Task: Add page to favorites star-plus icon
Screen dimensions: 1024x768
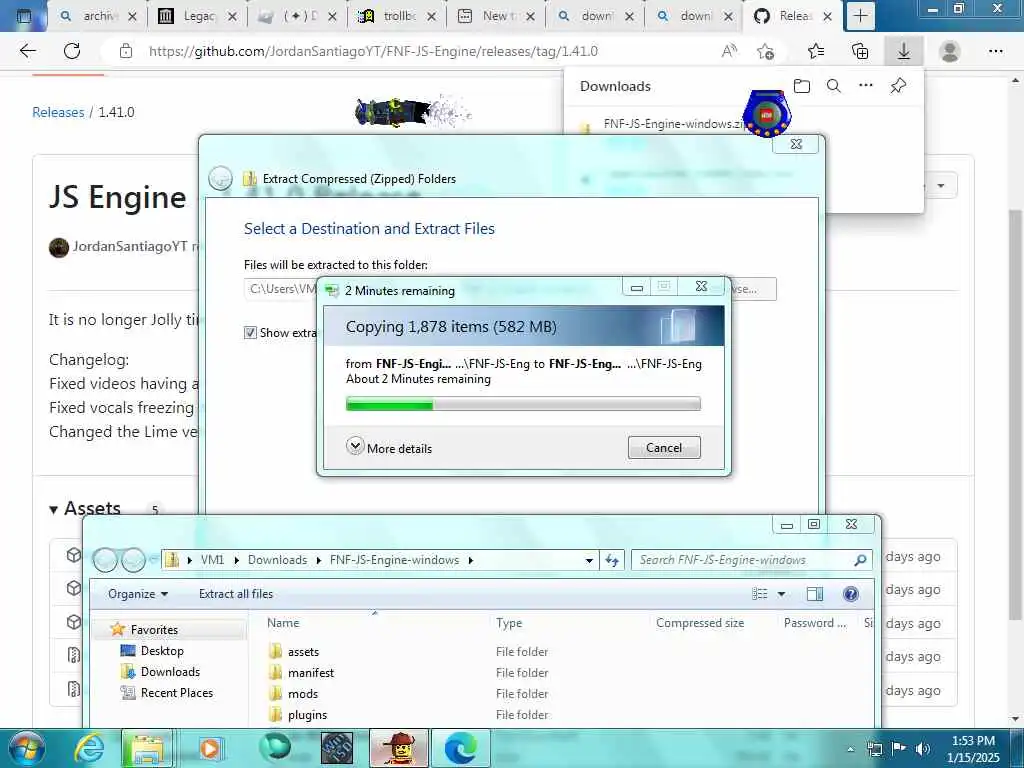Action: 765,51
